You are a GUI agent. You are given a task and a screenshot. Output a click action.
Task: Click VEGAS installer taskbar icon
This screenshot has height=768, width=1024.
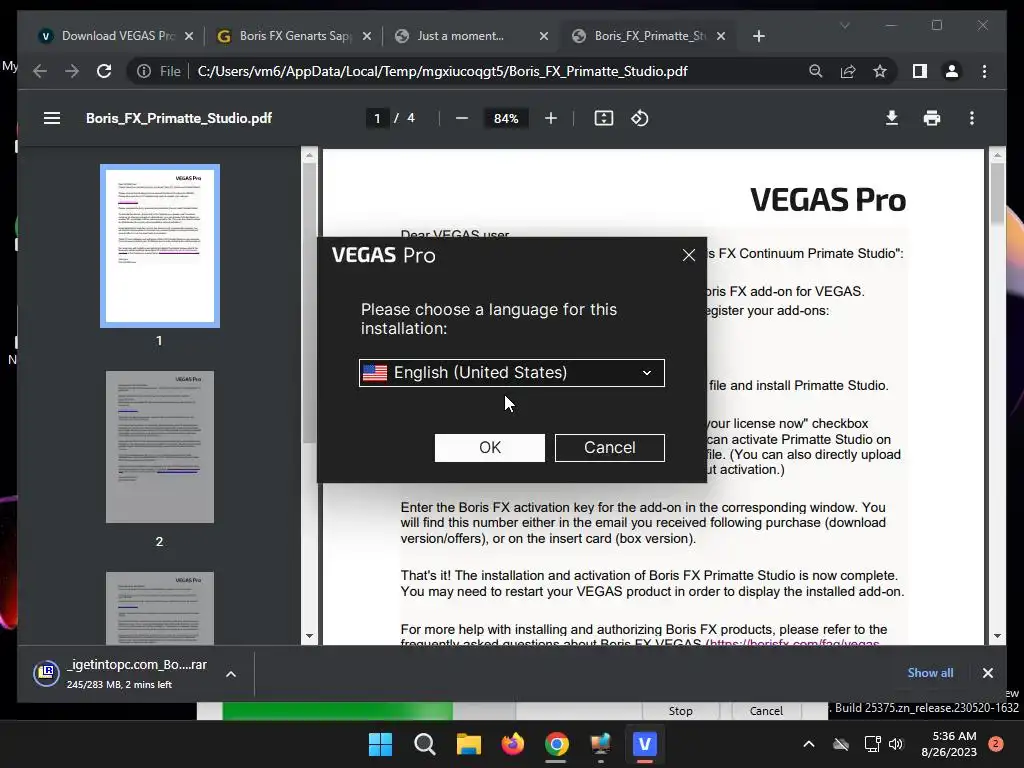click(645, 744)
